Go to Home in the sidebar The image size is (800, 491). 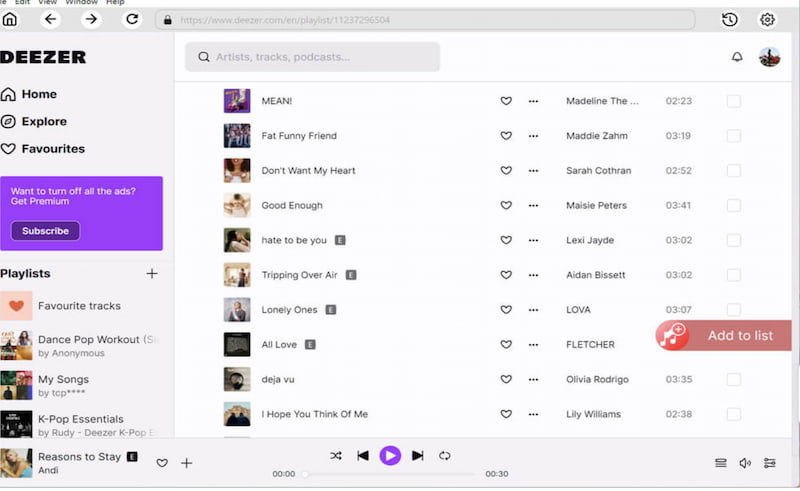(29, 94)
